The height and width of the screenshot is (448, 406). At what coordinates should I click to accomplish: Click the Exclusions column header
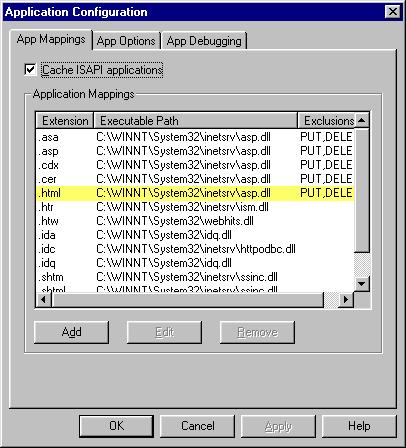coord(326,120)
